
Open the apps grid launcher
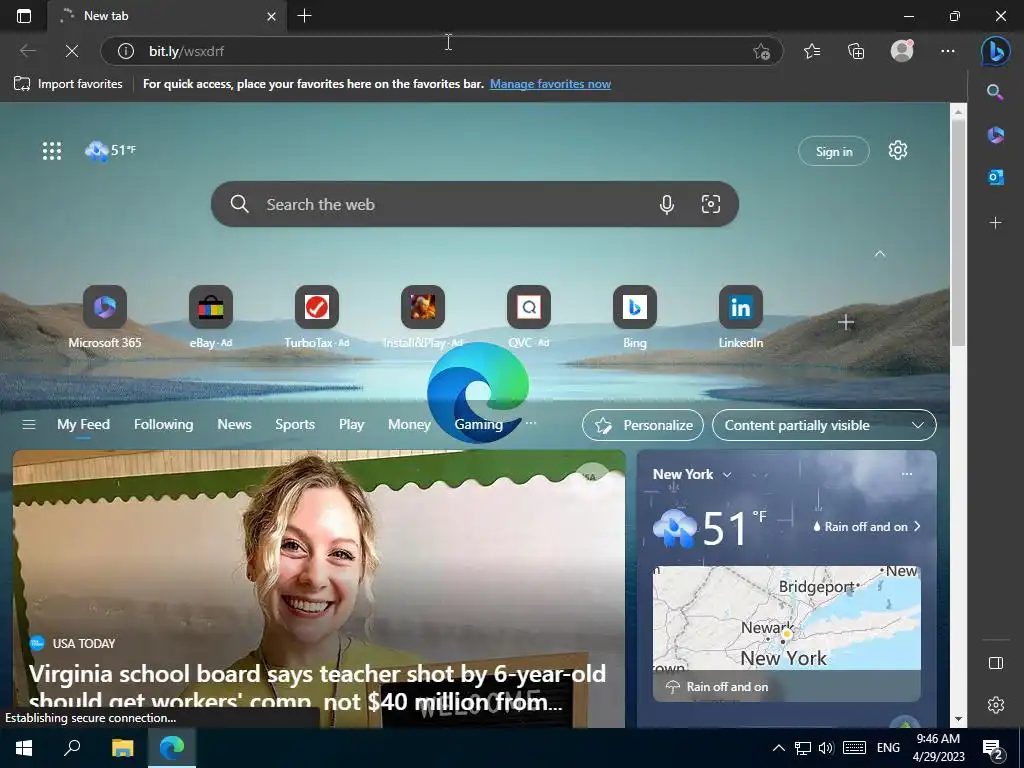pyautogui.click(x=52, y=151)
